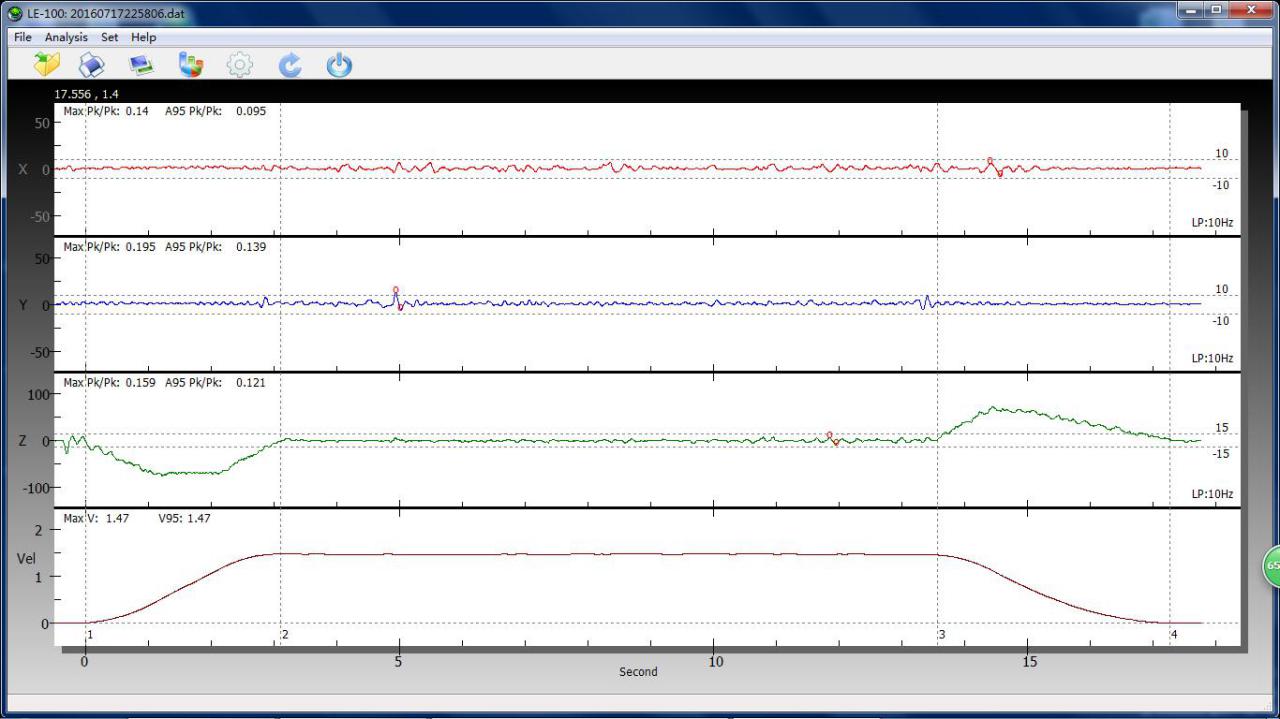This screenshot has height=719, width=1280.
Task: Click the open file folder icon
Action: click(x=46, y=65)
